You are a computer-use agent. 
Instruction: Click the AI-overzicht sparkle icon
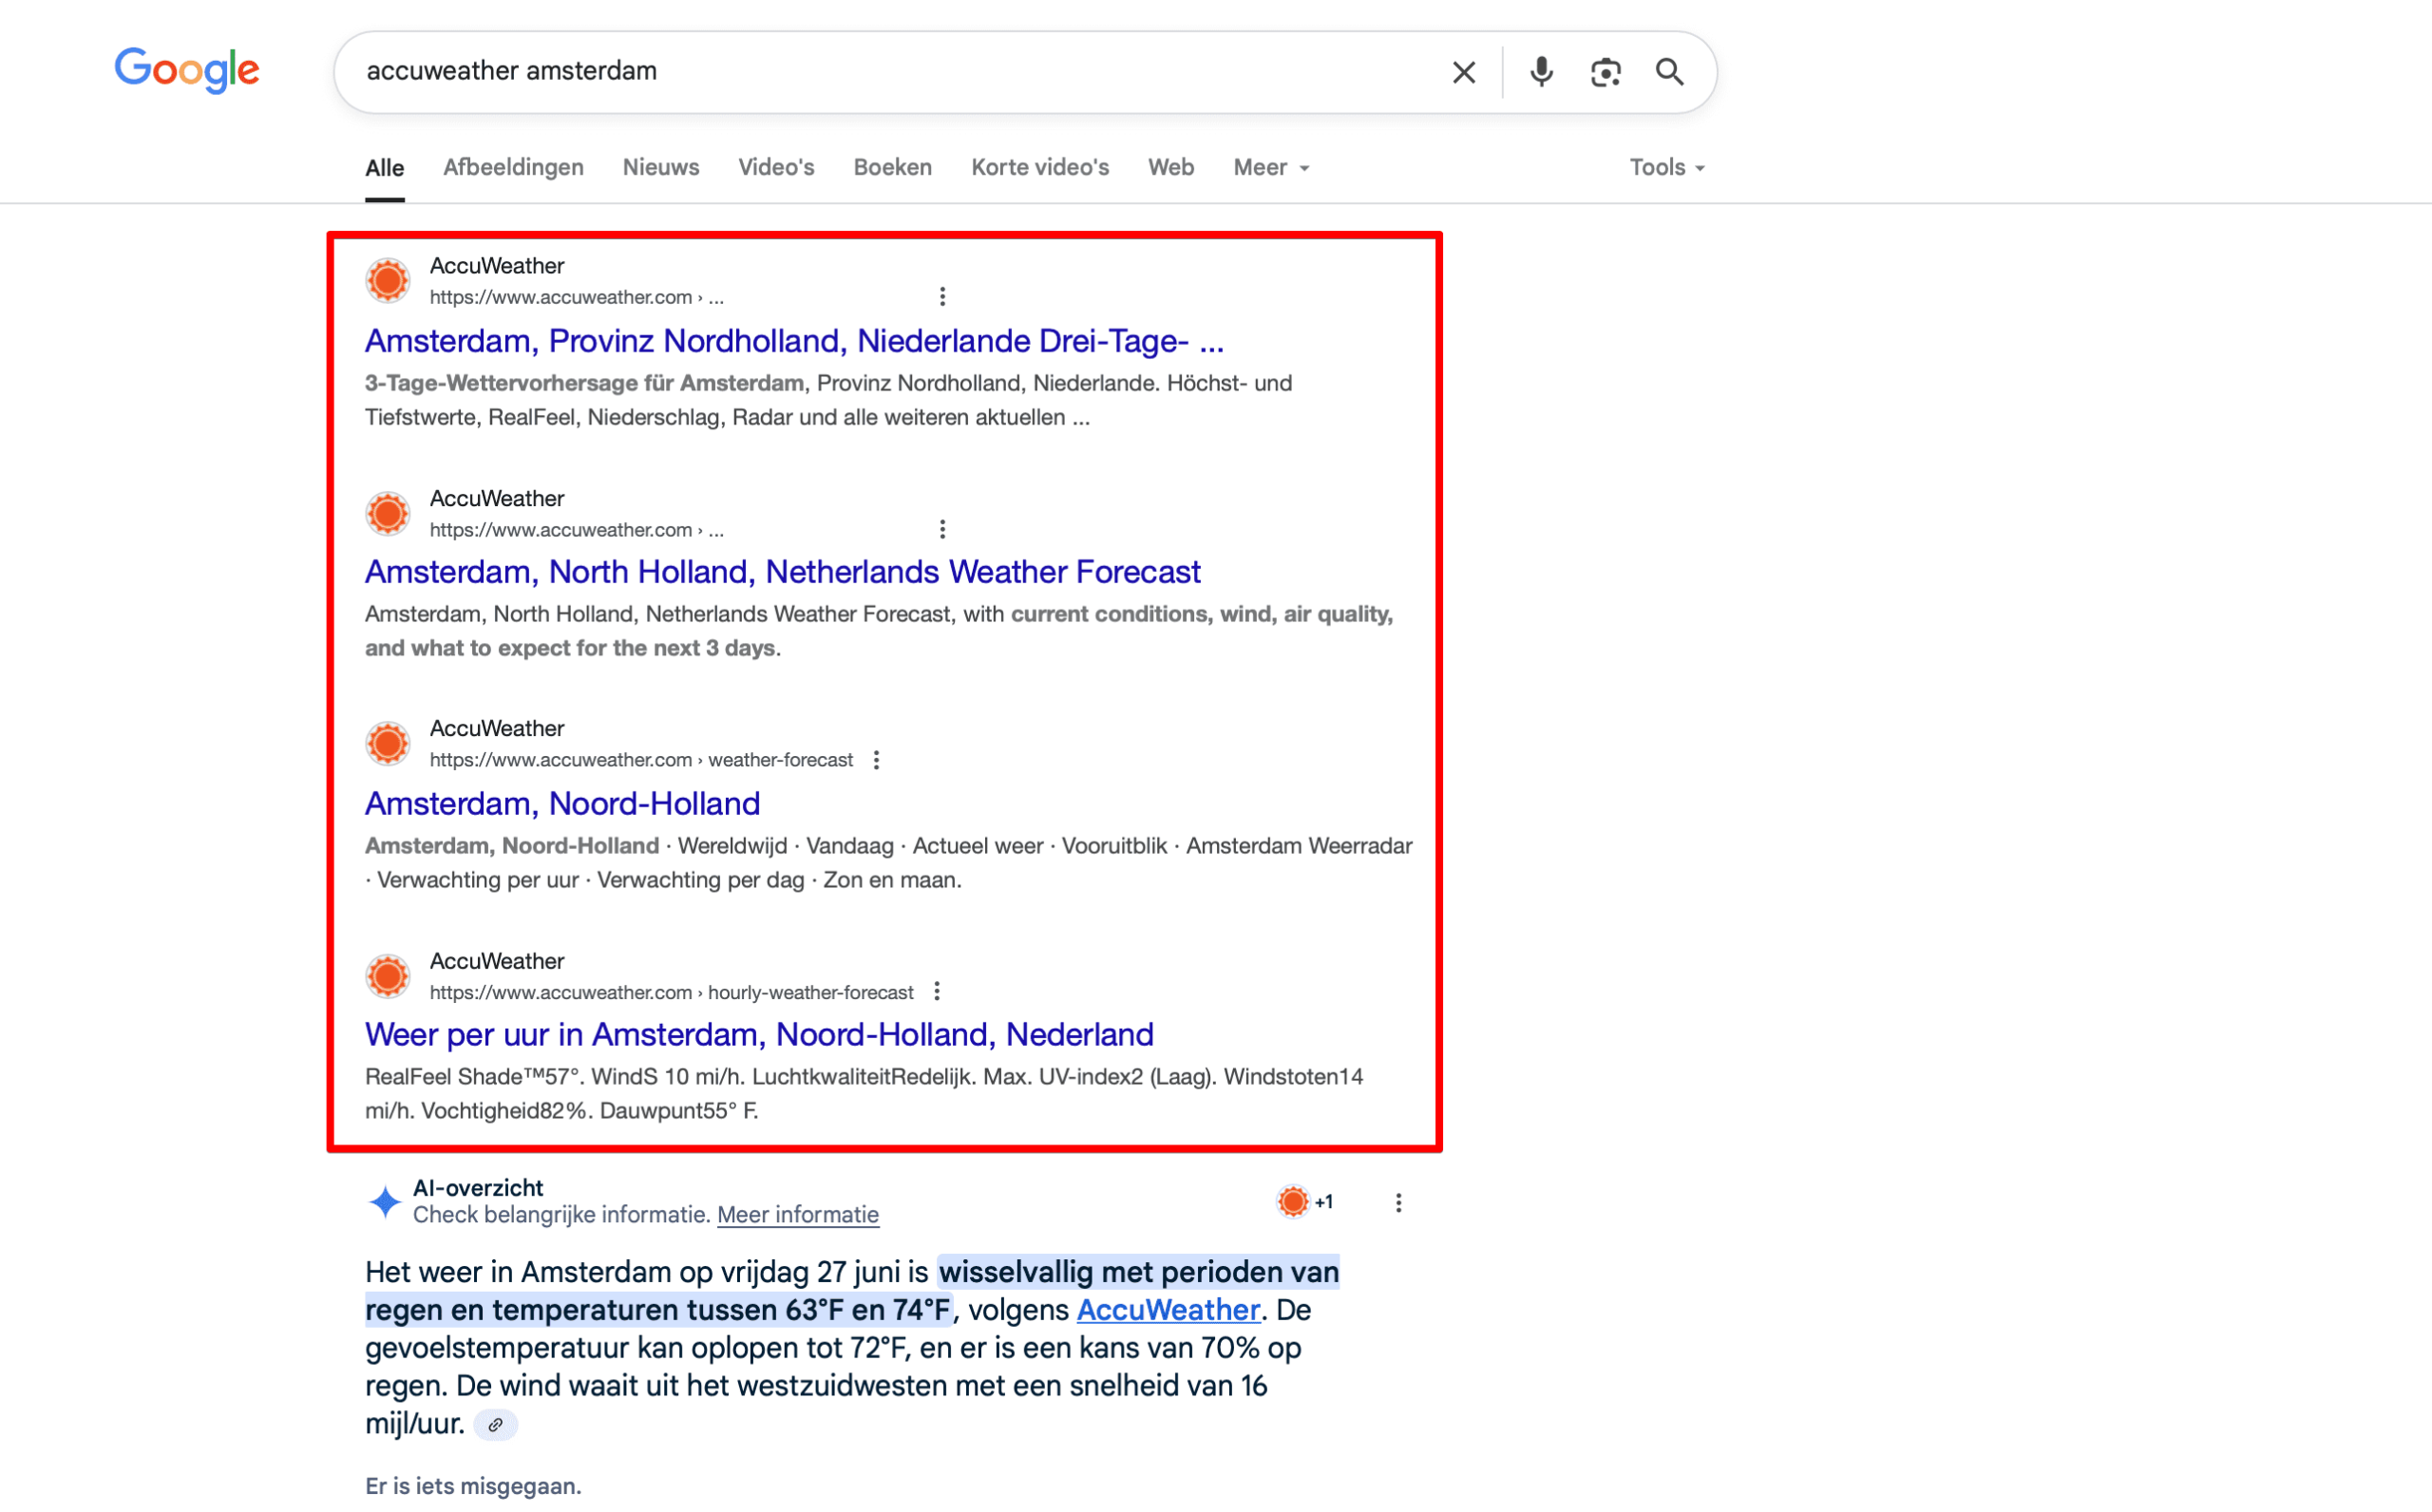(x=385, y=1201)
